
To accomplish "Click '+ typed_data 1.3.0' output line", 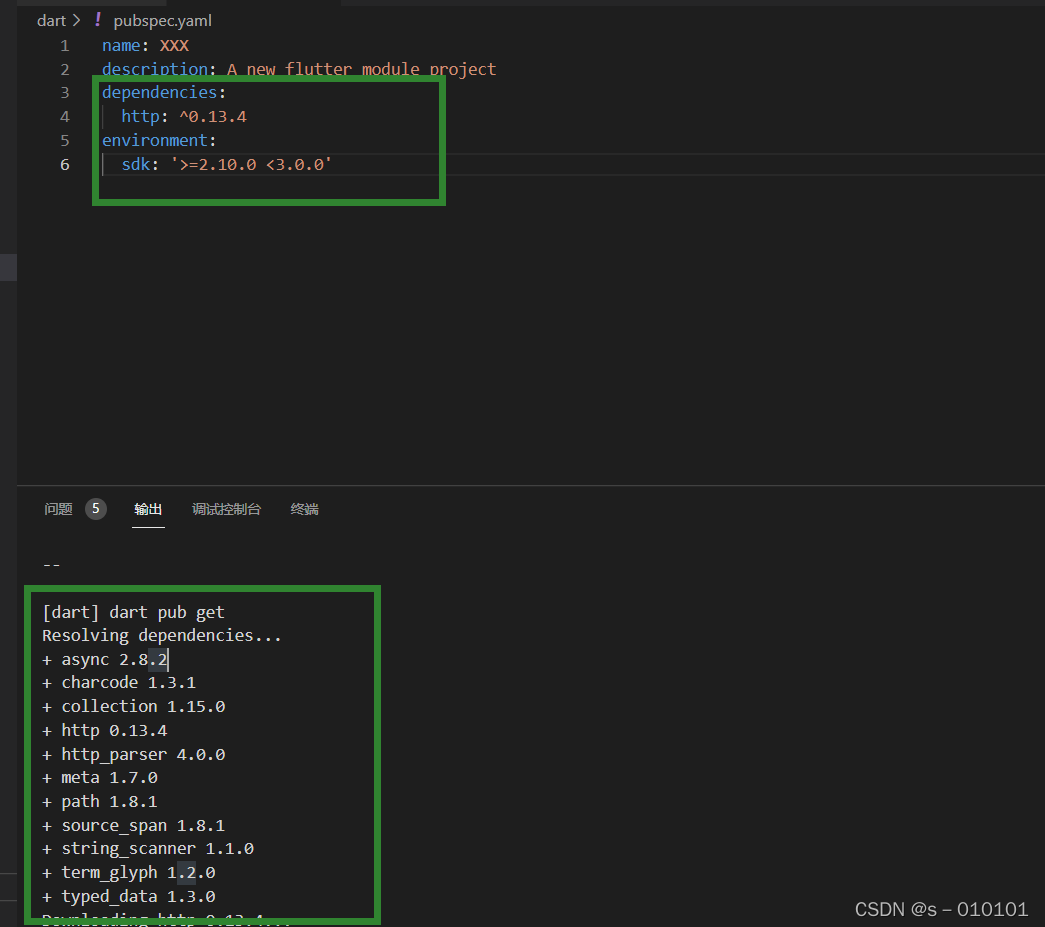I will pos(129,897).
